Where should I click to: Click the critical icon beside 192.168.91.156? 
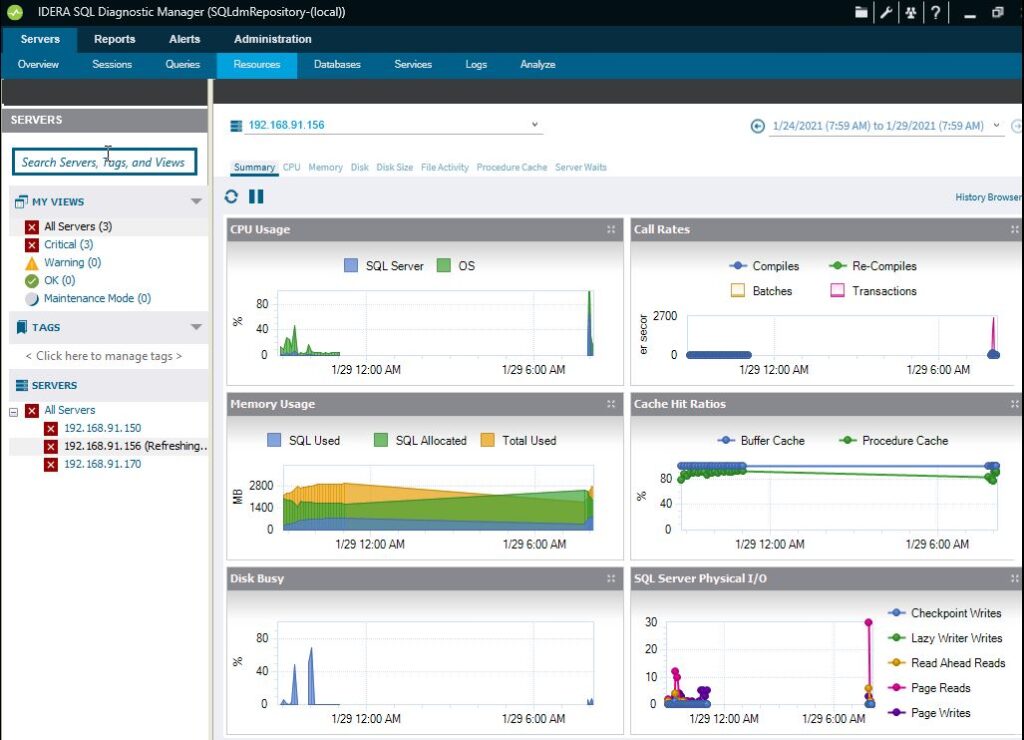coord(51,446)
